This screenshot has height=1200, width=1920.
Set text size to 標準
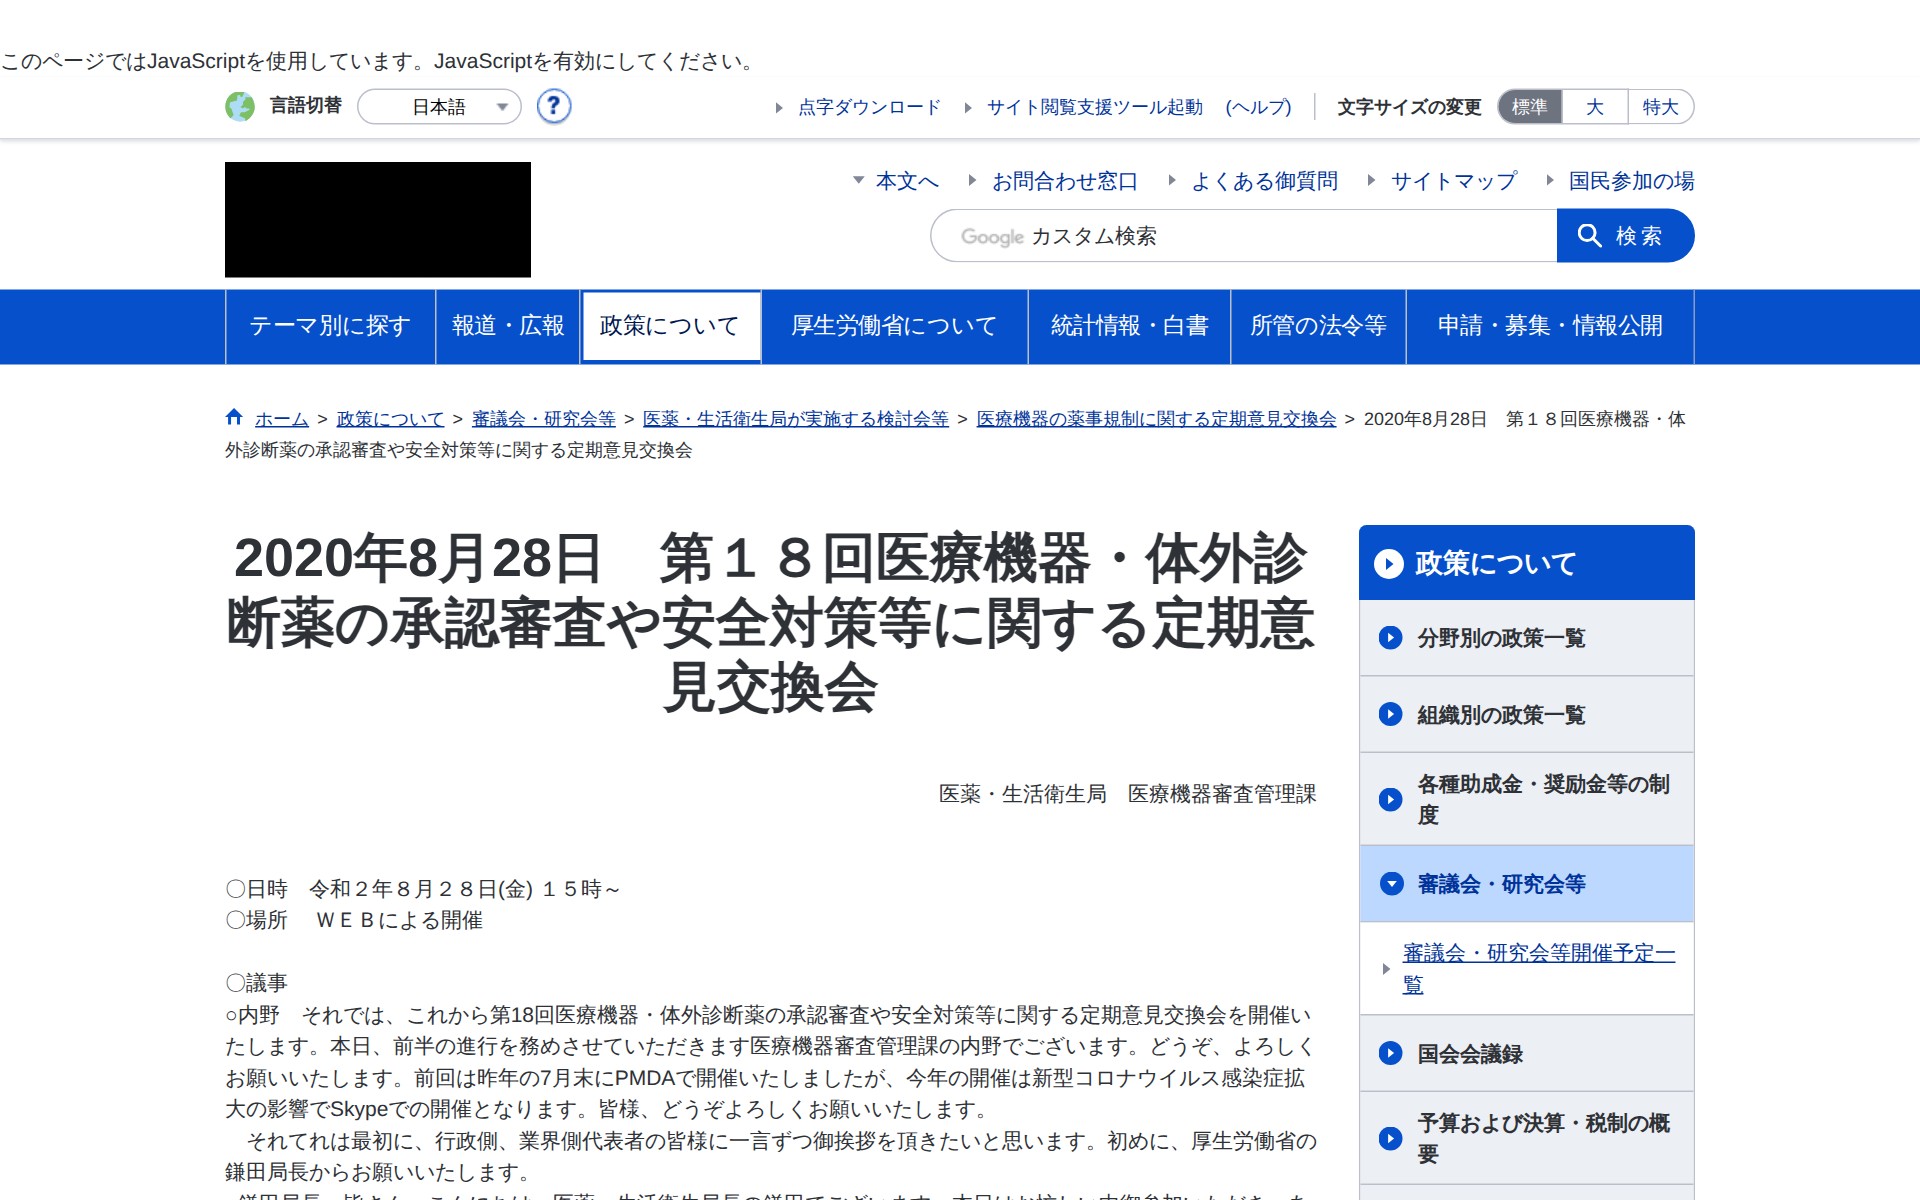pos(1529,107)
